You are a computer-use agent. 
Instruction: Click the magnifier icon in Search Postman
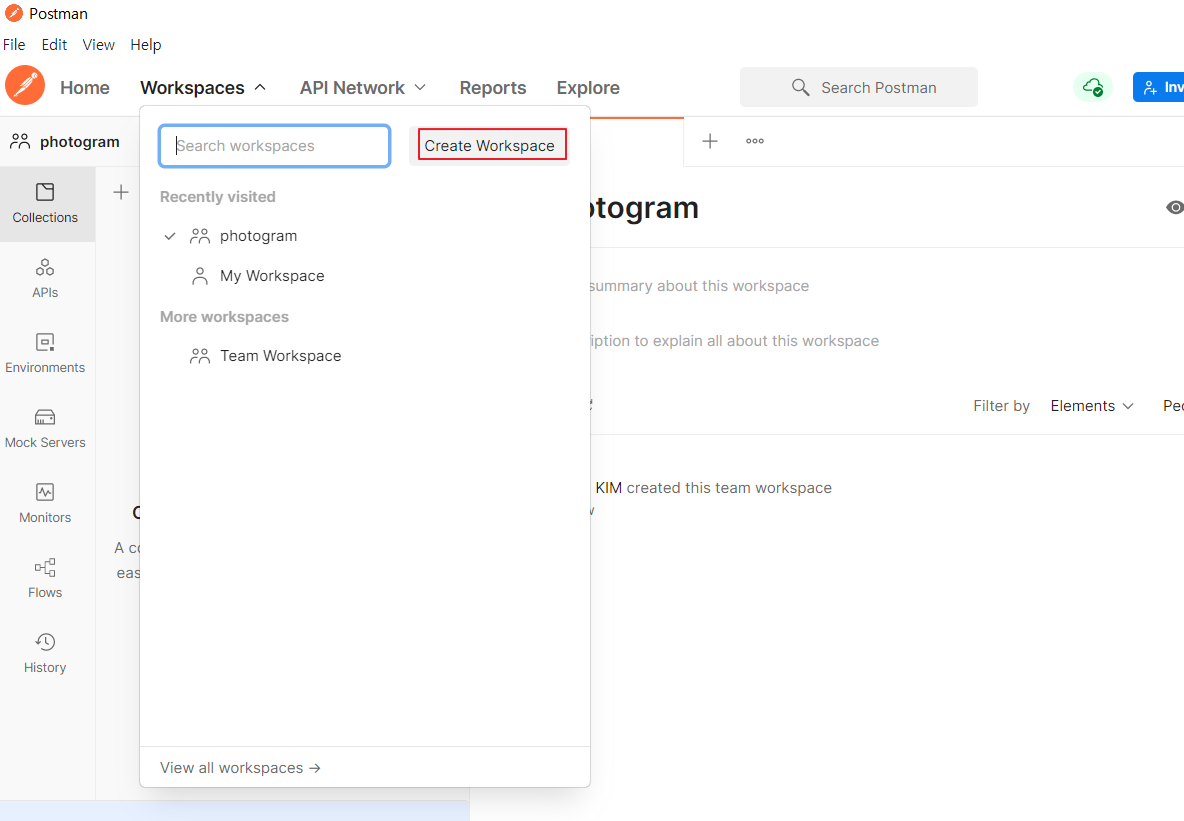tap(800, 87)
